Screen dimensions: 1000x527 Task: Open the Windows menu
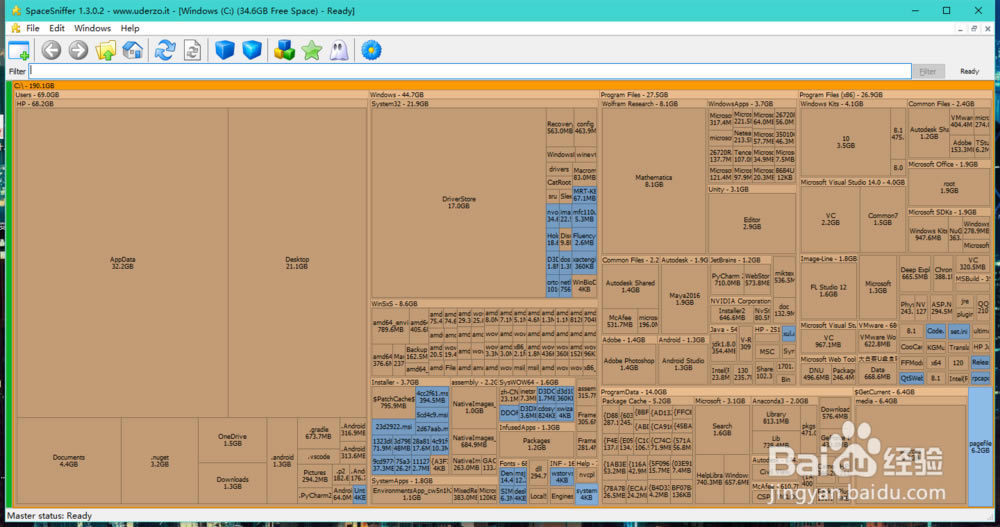click(93, 28)
